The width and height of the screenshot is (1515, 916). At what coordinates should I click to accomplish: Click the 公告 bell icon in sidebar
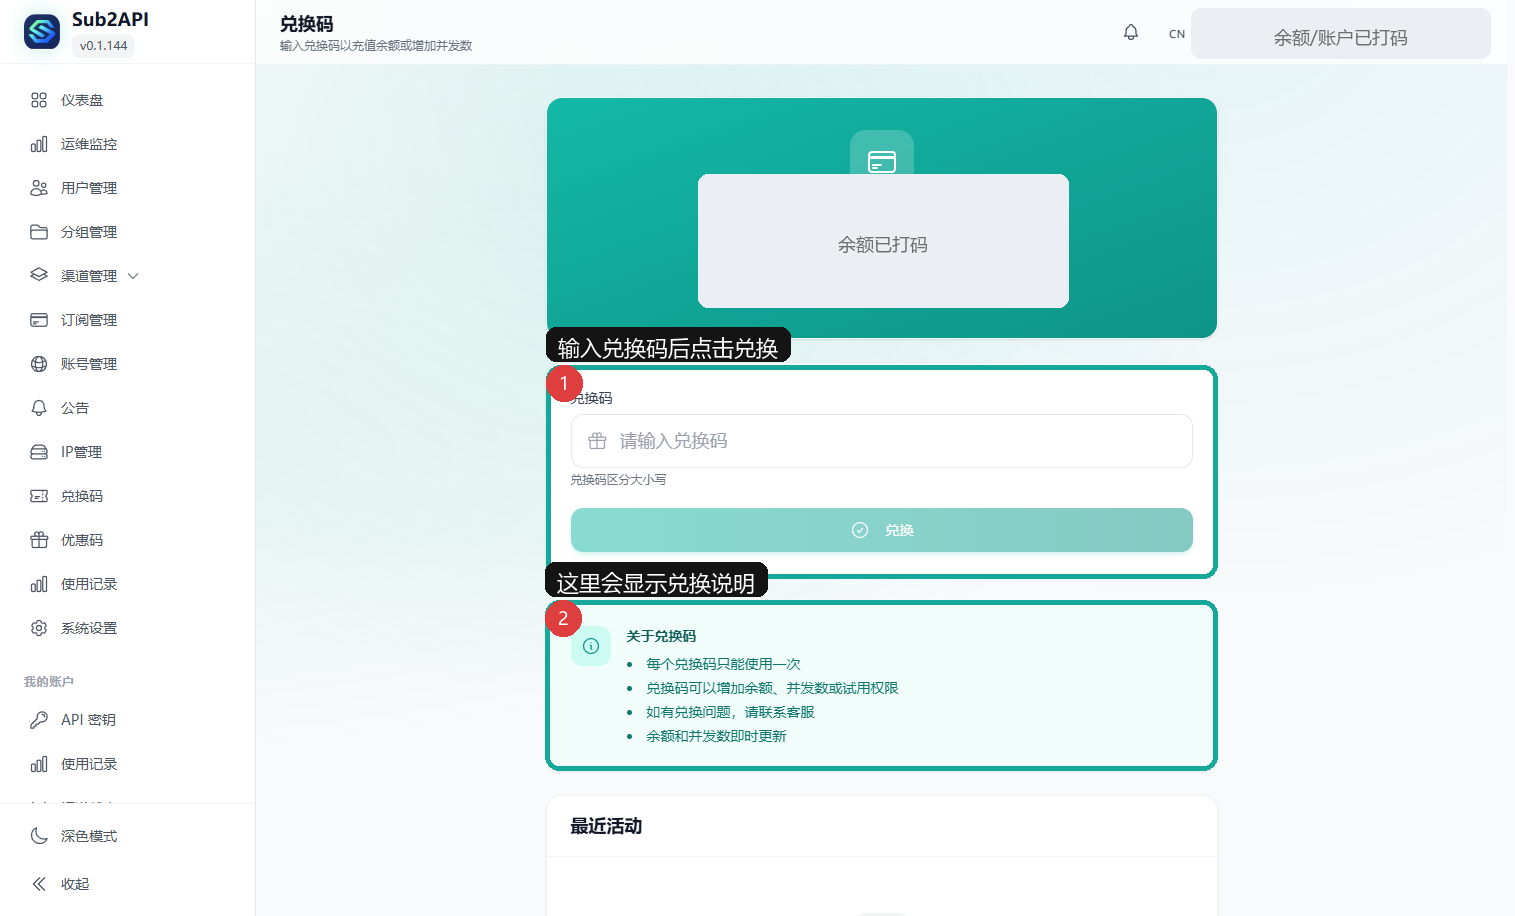tap(39, 408)
